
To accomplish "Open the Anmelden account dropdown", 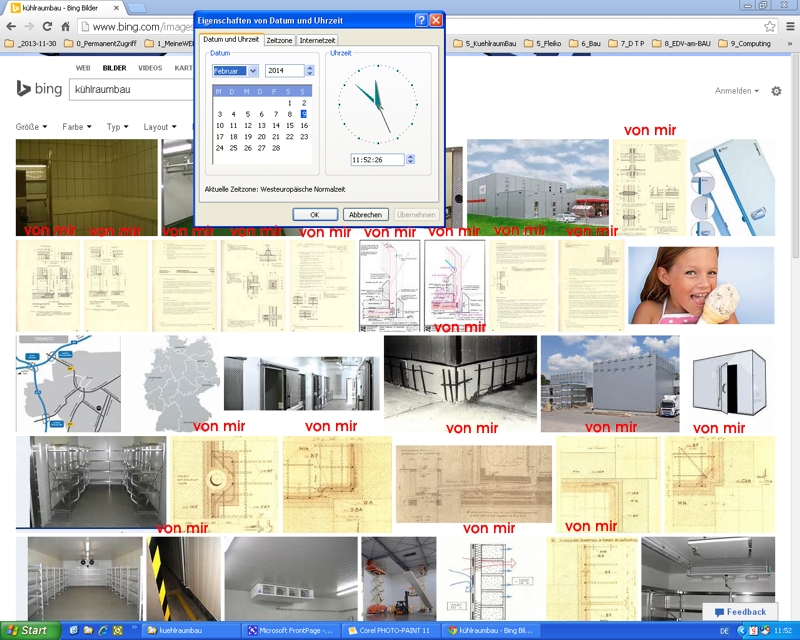I will (x=736, y=91).
